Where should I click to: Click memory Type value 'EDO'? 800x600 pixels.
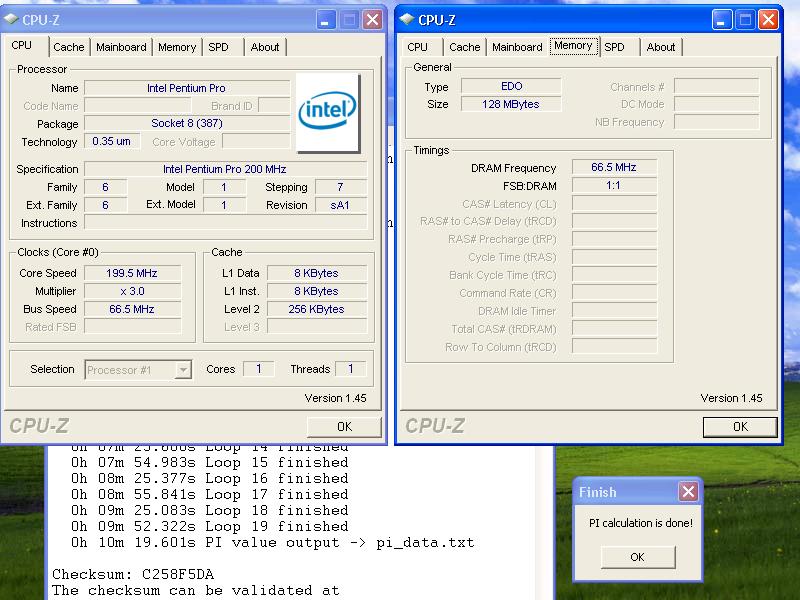click(511, 86)
